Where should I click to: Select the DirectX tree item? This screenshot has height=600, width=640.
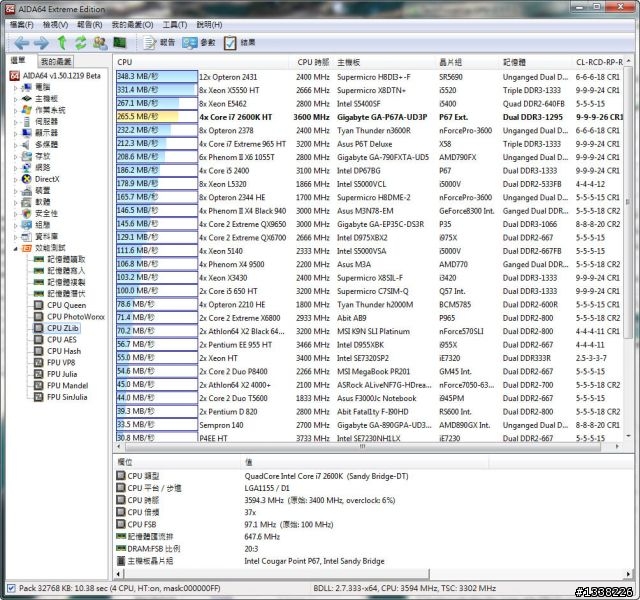[x=47, y=179]
